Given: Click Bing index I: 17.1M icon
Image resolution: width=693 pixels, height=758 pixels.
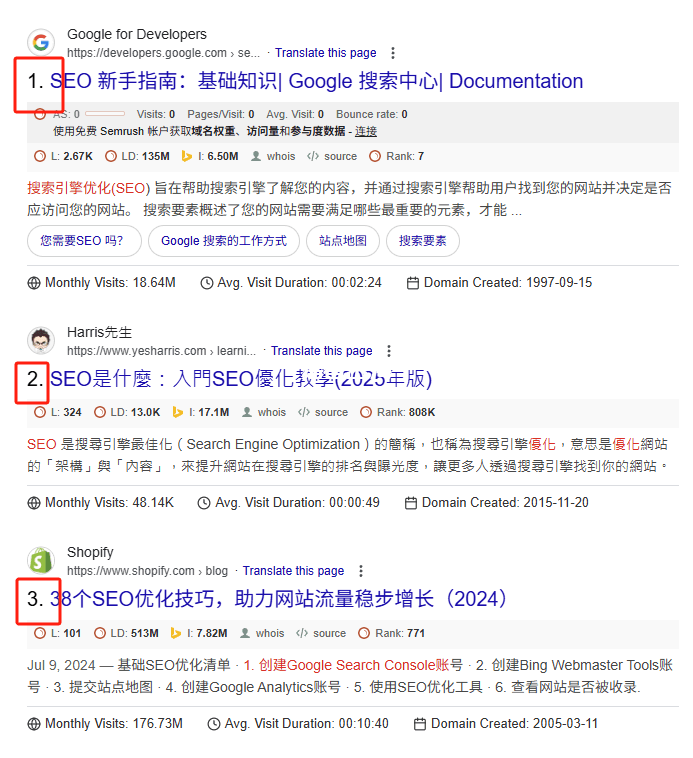Looking at the screenshot, I should coord(178,412).
